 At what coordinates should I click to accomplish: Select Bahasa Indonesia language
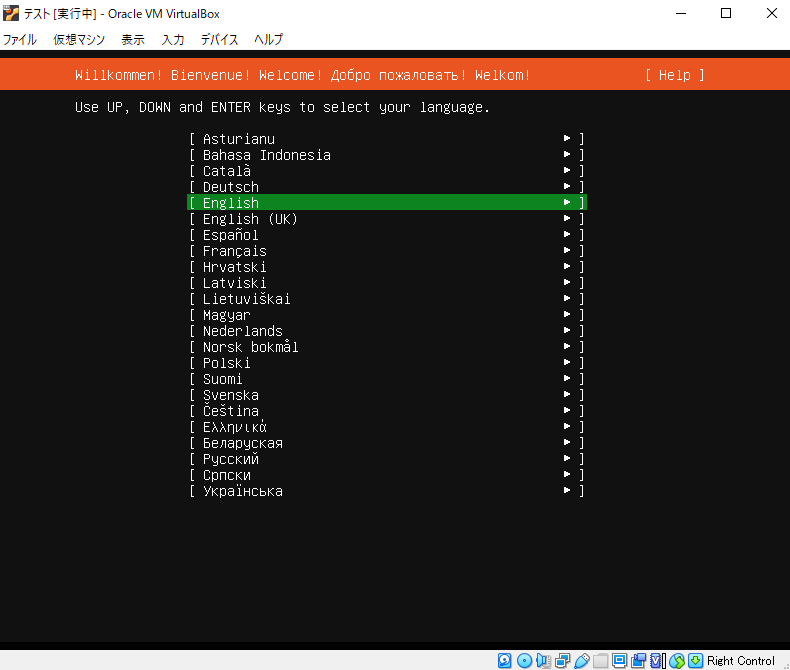[386, 155]
